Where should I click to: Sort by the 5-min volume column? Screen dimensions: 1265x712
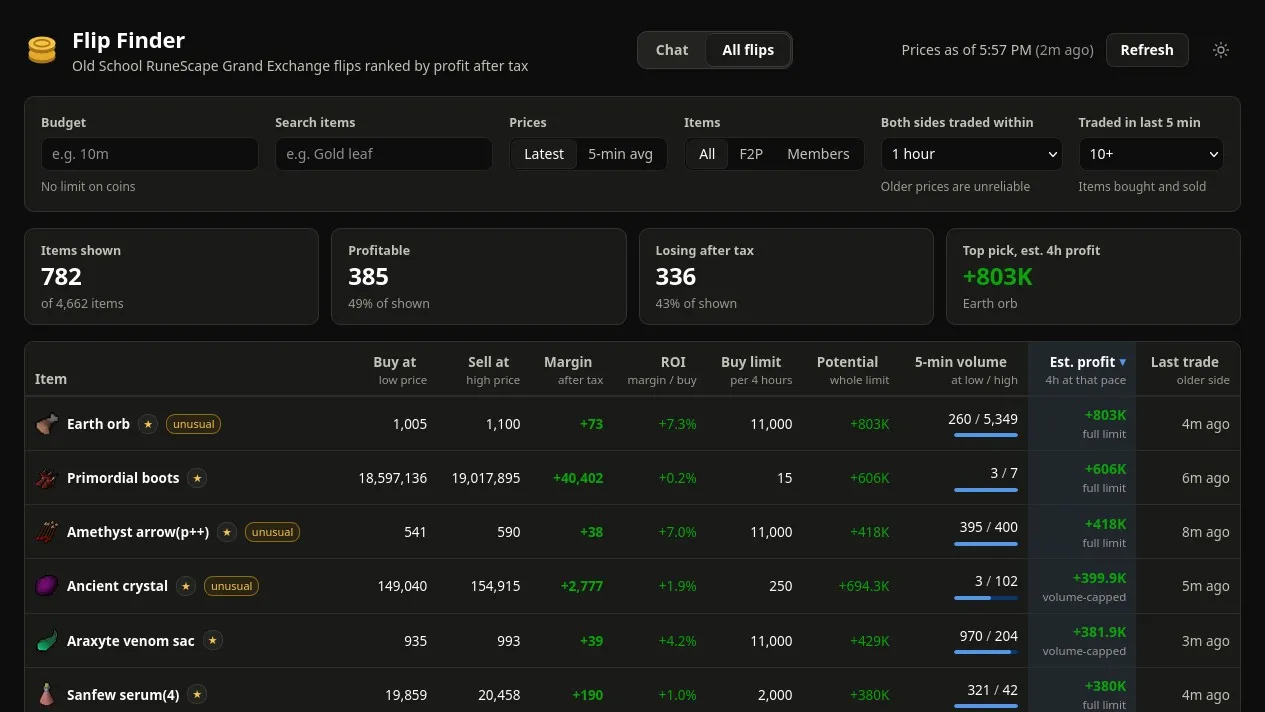961,370
